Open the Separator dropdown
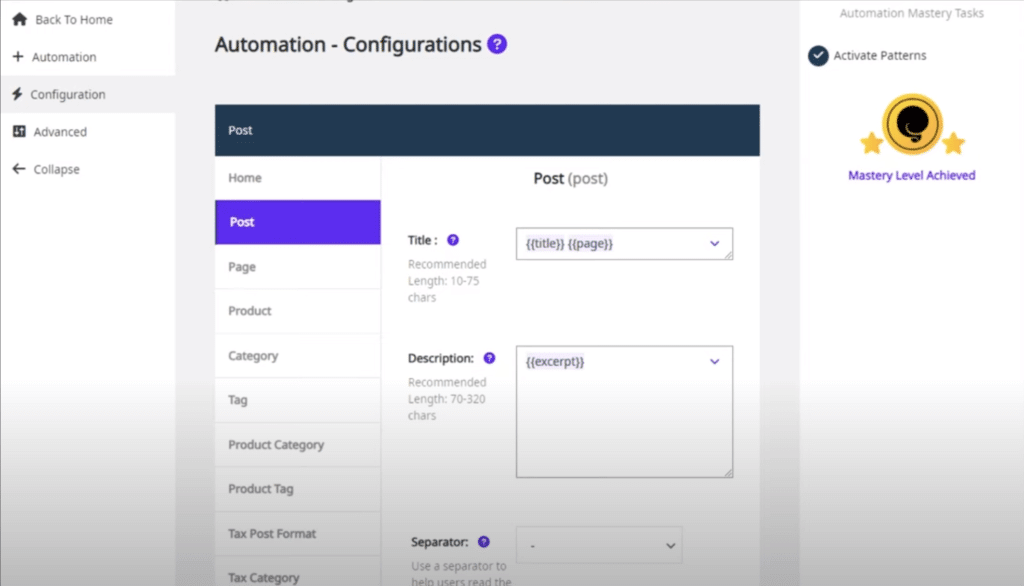The image size is (1024, 586). pyautogui.click(x=599, y=546)
